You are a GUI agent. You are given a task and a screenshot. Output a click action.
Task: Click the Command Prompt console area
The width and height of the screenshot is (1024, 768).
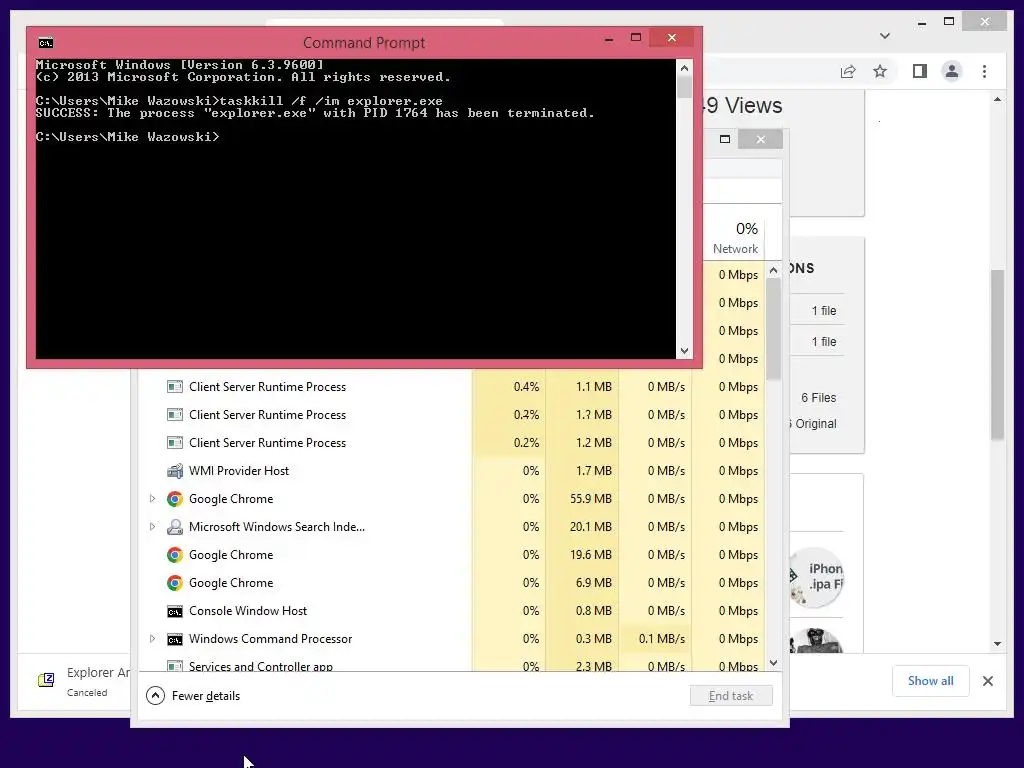click(x=355, y=209)
